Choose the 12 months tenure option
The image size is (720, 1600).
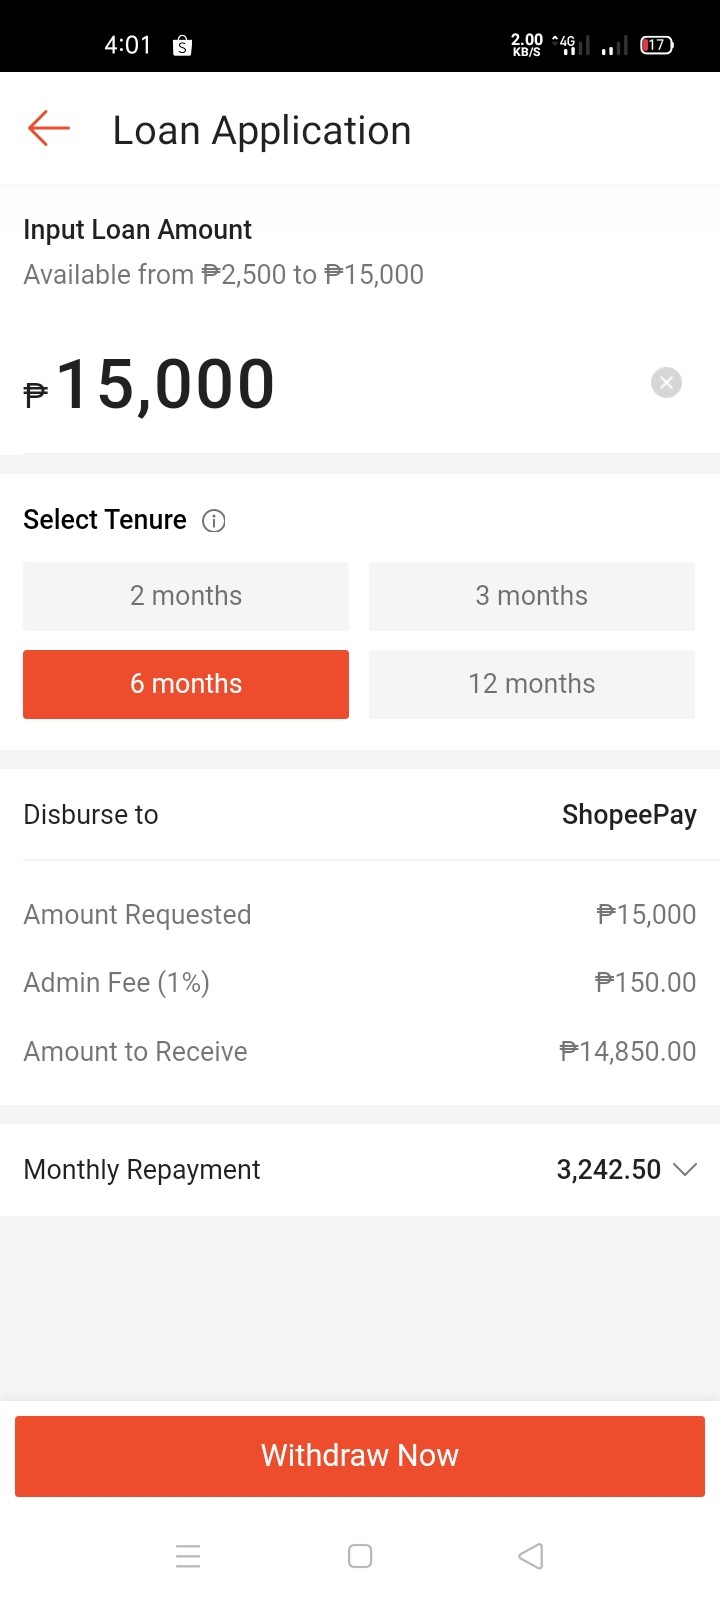(532, 684)
